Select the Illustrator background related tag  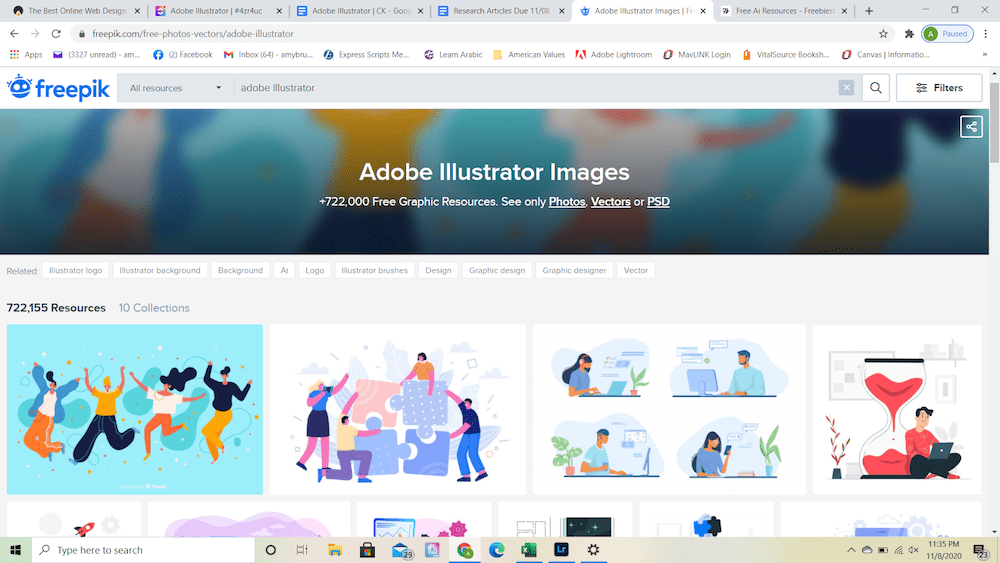point(159,270)
